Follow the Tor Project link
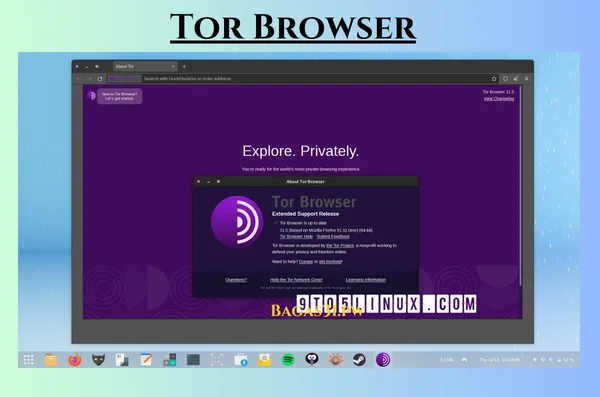Image resolution: width=600 pixels, height=397 pixels. pos(340,246)
